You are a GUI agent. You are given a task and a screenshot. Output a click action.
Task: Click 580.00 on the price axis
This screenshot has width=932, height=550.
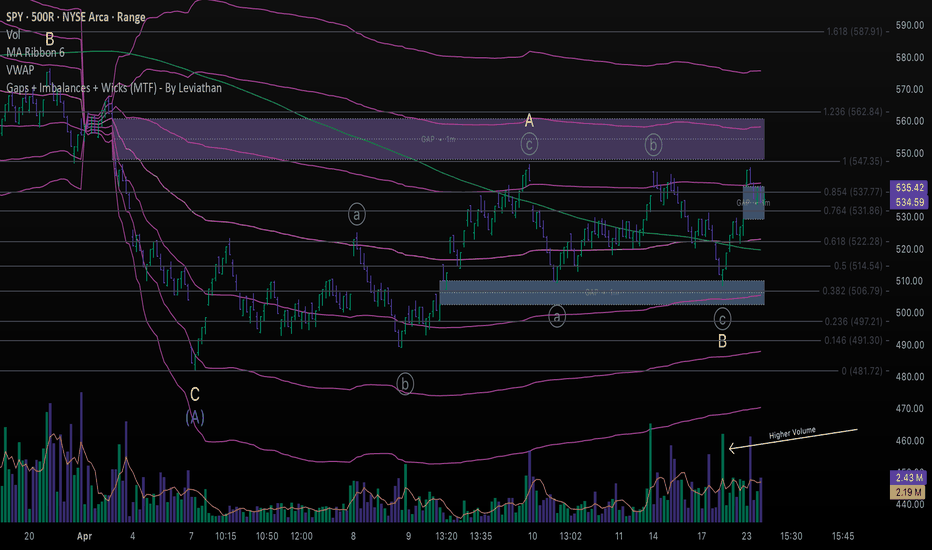(x=909, y=58)
